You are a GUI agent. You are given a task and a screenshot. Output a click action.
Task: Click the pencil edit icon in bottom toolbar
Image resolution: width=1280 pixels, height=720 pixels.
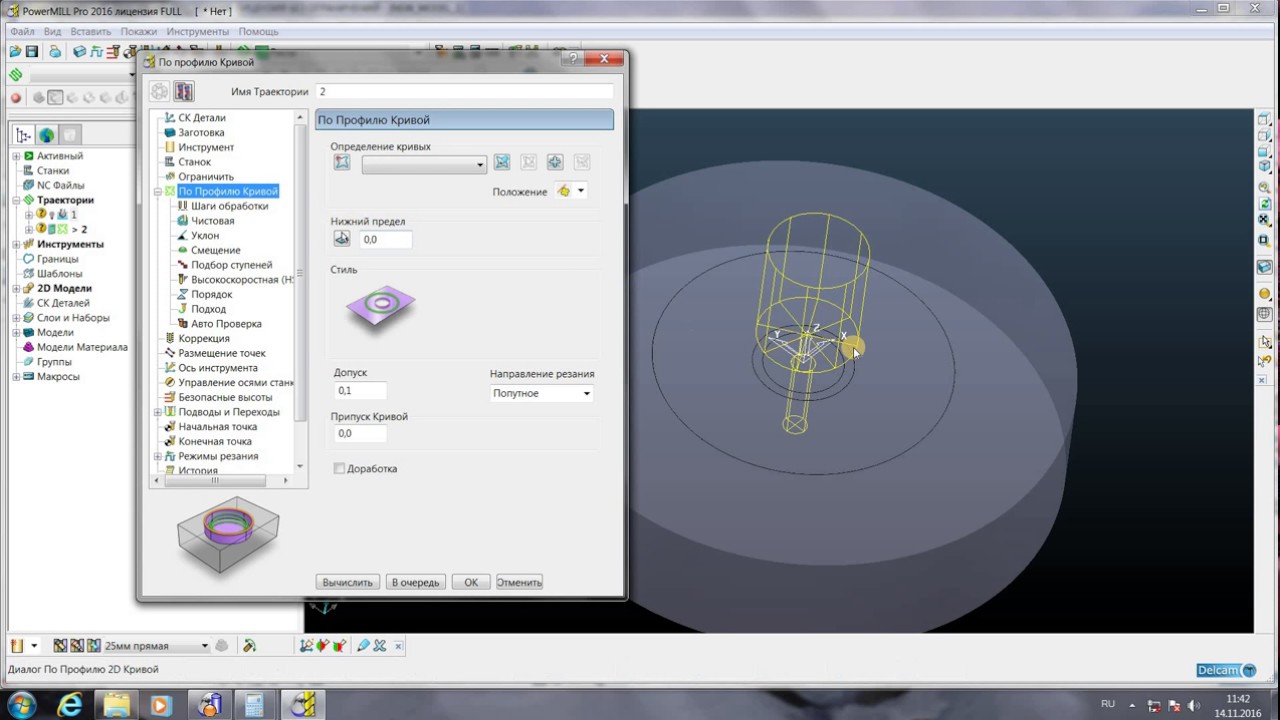pos(363,646)
